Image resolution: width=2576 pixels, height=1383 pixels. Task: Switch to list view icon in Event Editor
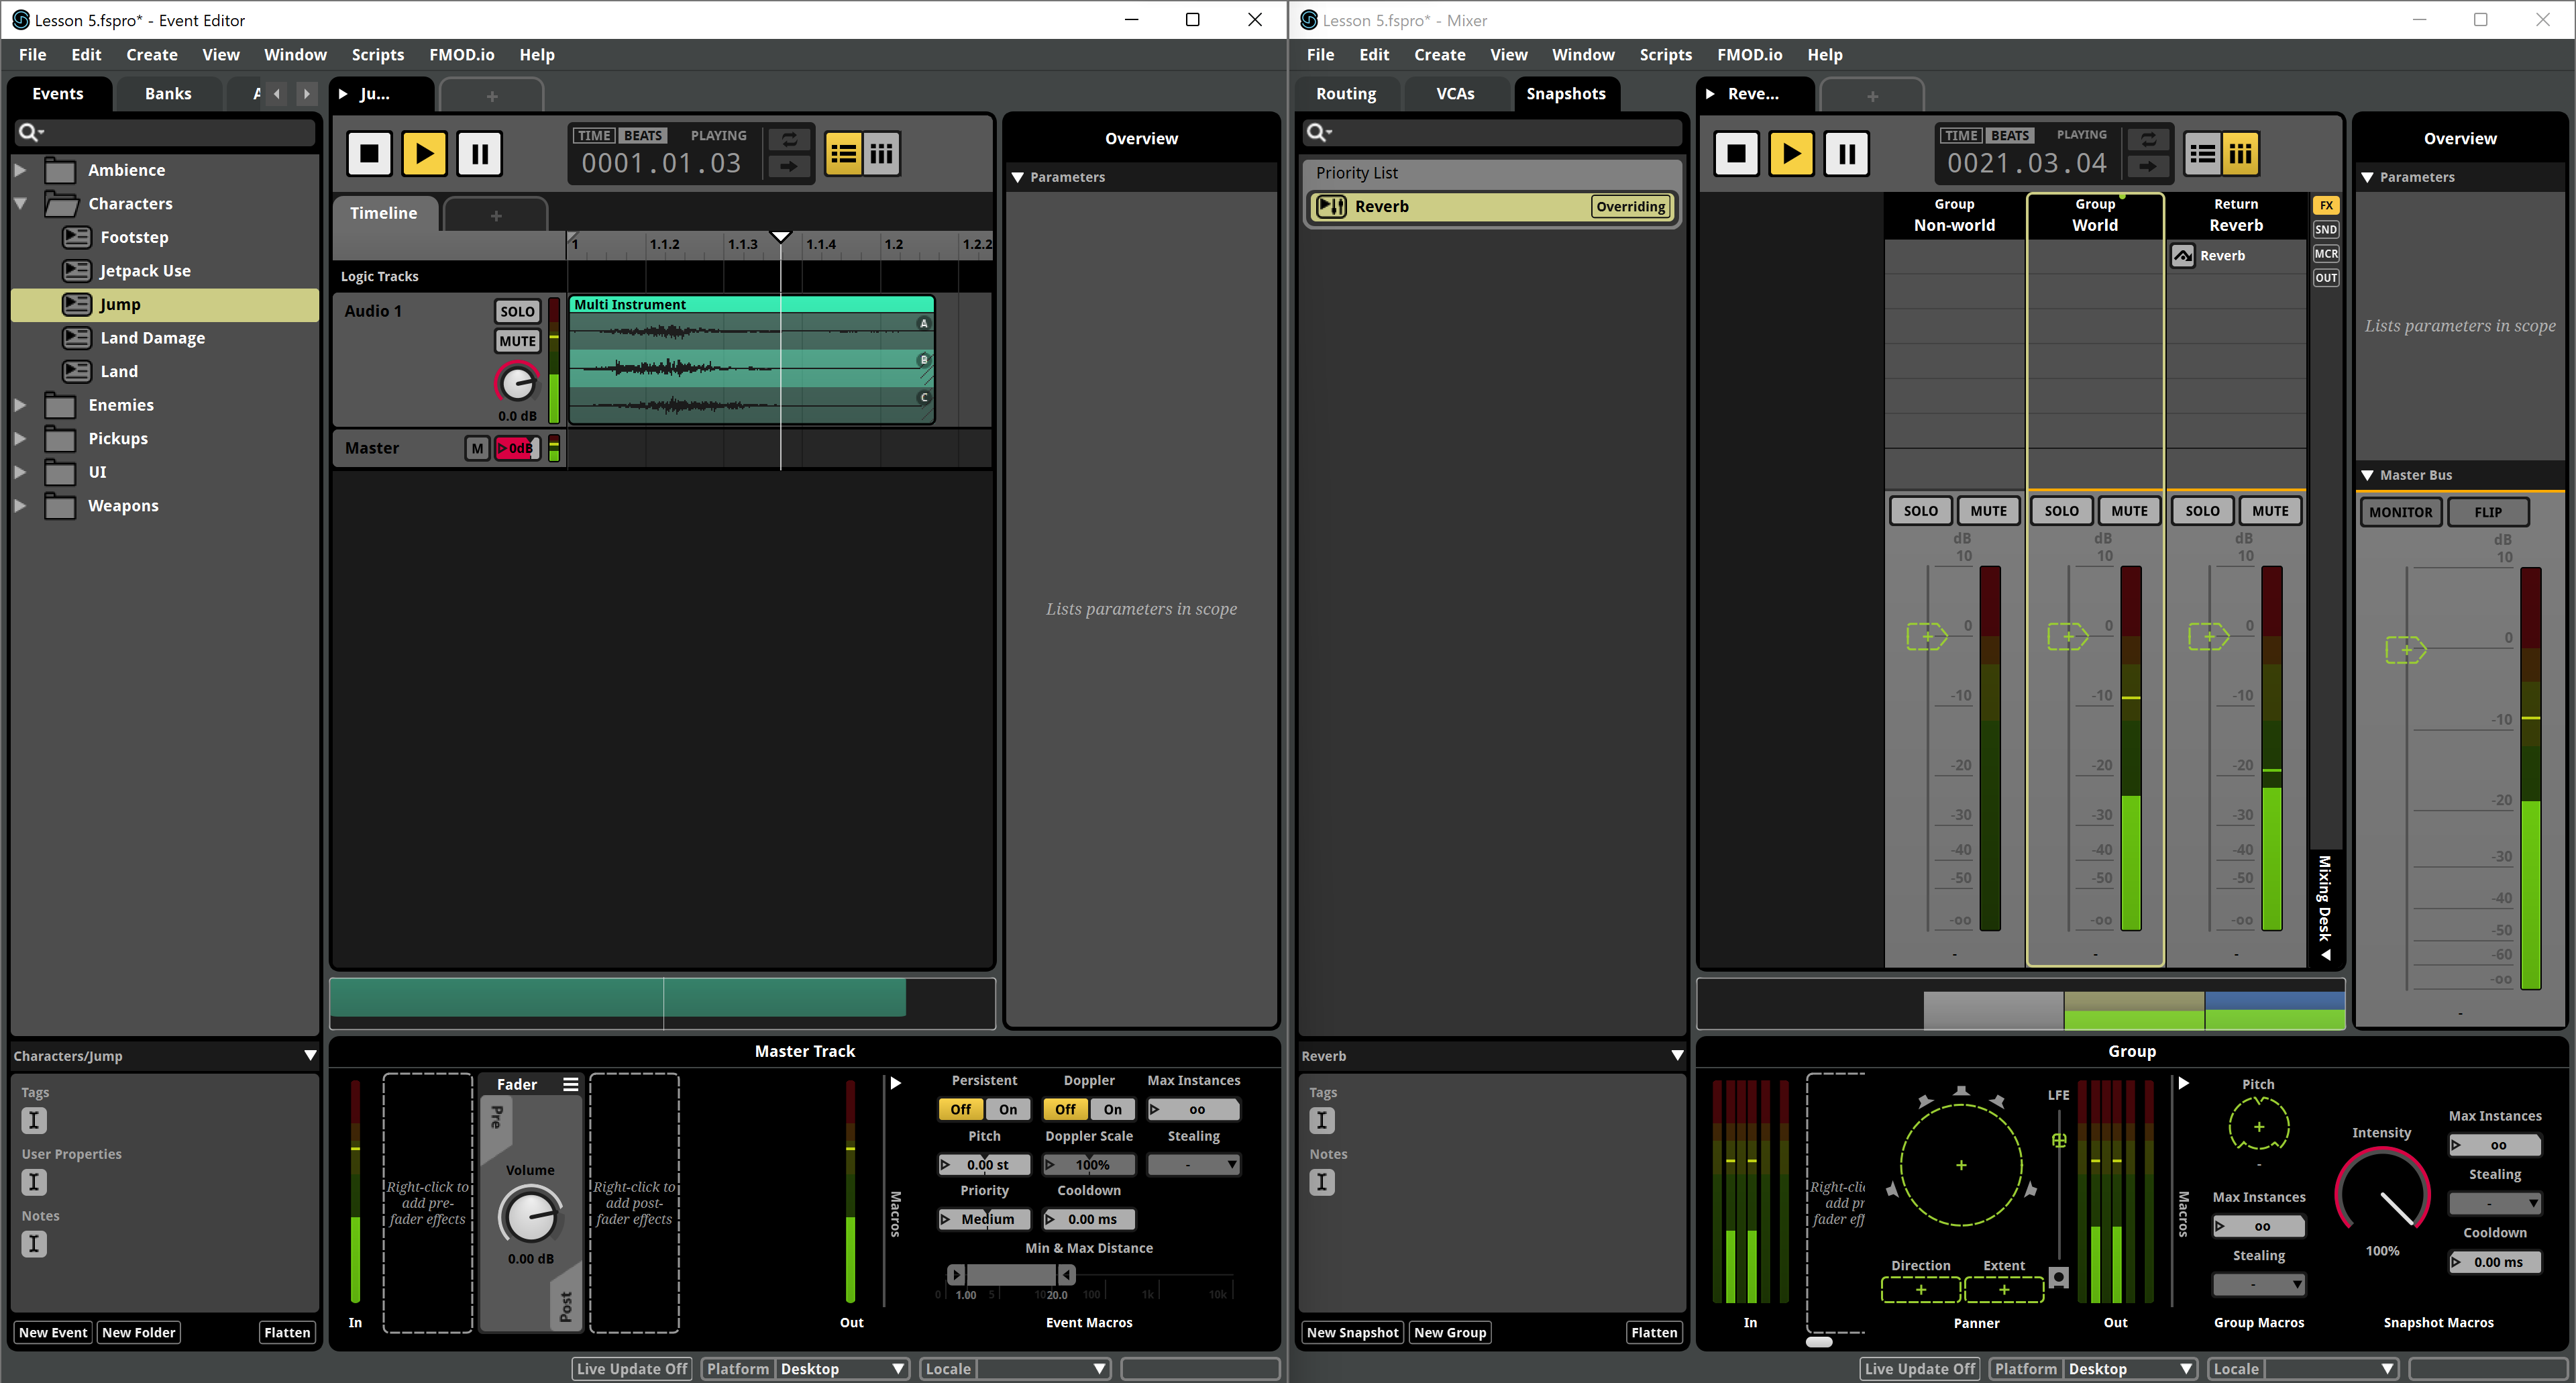[x=843, y=154]
